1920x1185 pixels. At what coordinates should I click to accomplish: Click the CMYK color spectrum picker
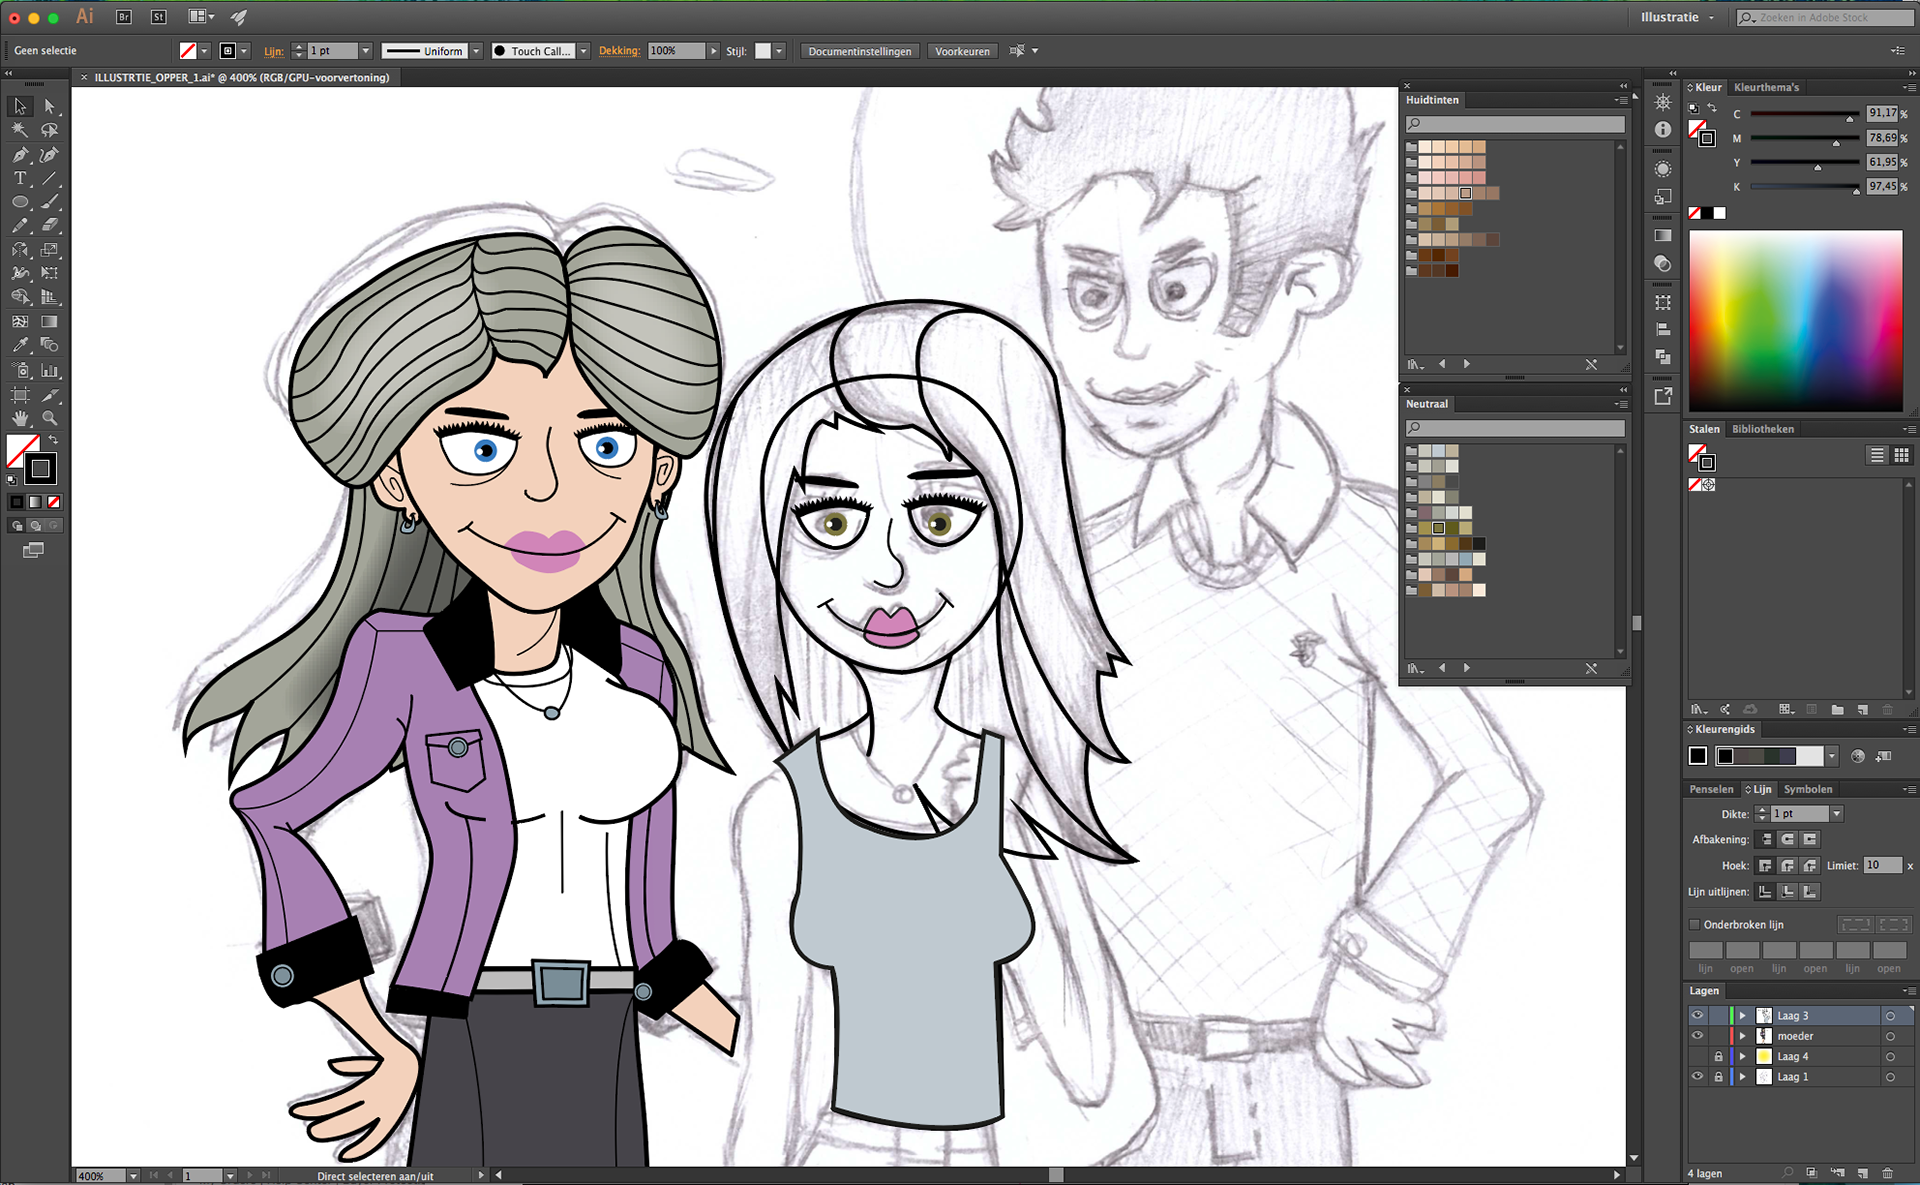[x=1795, y=320]
